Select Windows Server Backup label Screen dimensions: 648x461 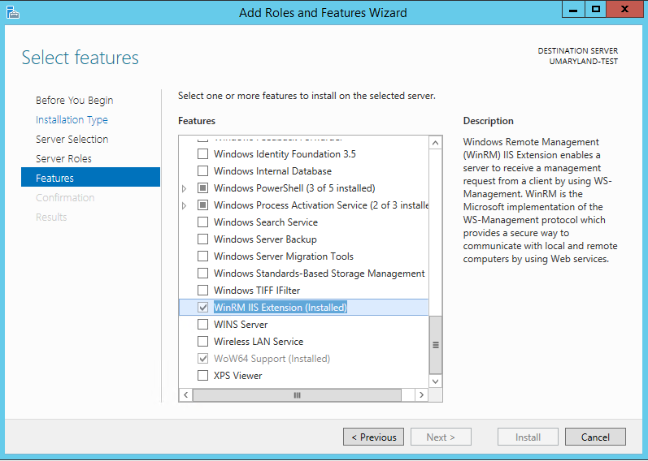pyautogui.click(x=265, y=239)
